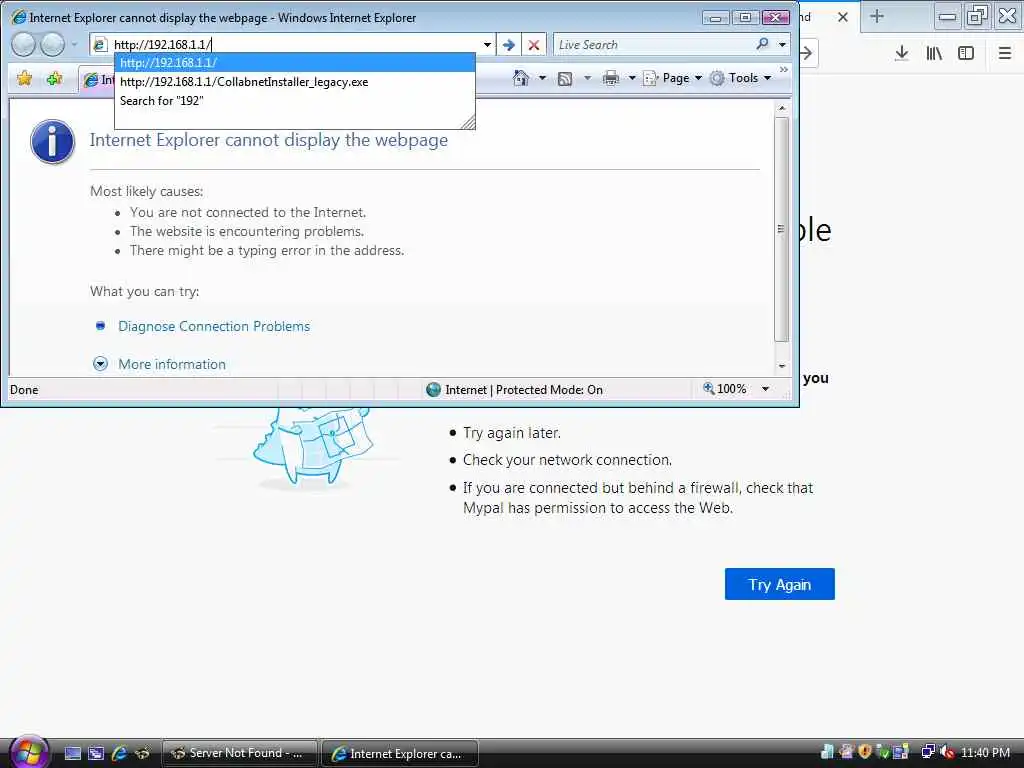Click the blue information icon on error page
1024x768 pixels.
pyautogui.click(x=52, y=142)
